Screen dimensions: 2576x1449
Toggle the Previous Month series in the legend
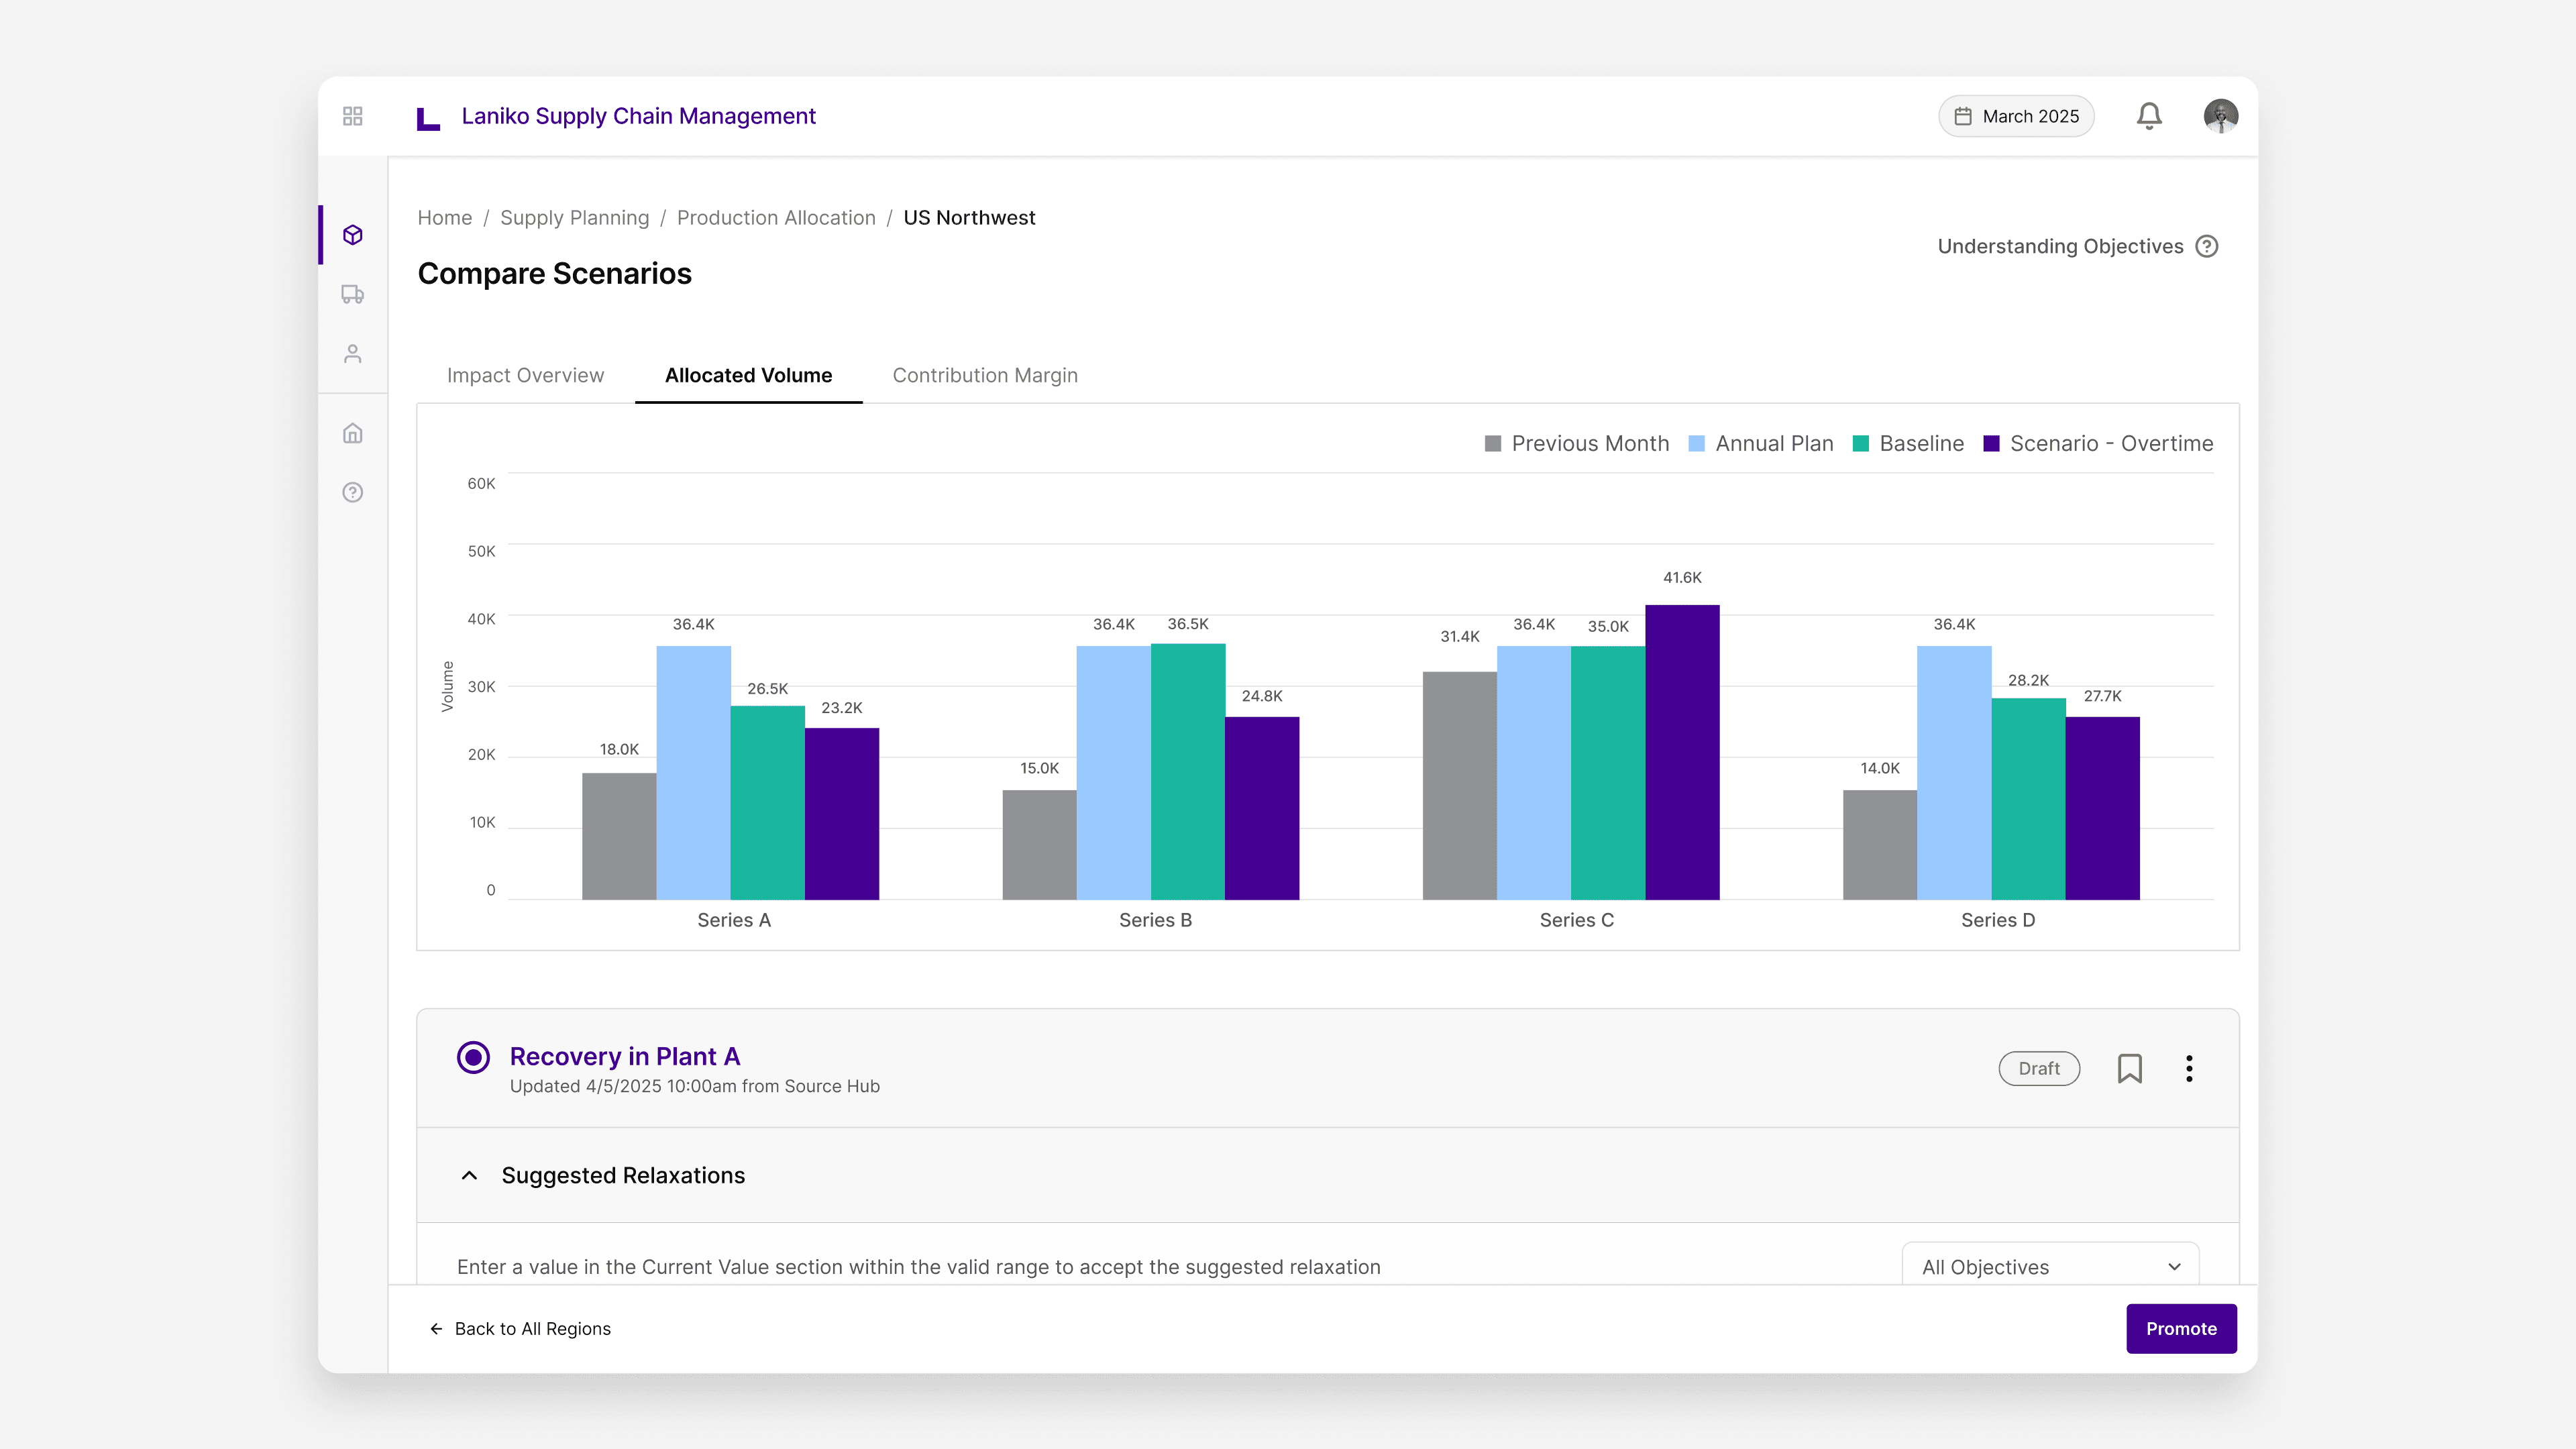[x=1576, y=443]
